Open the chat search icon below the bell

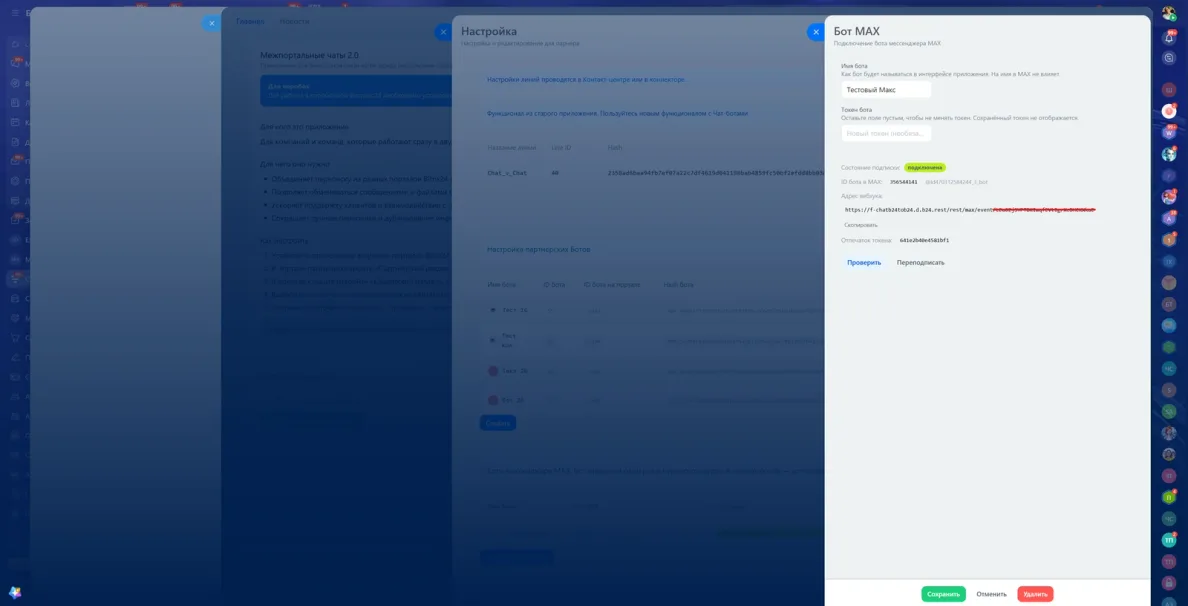[x=1168, y=58]
